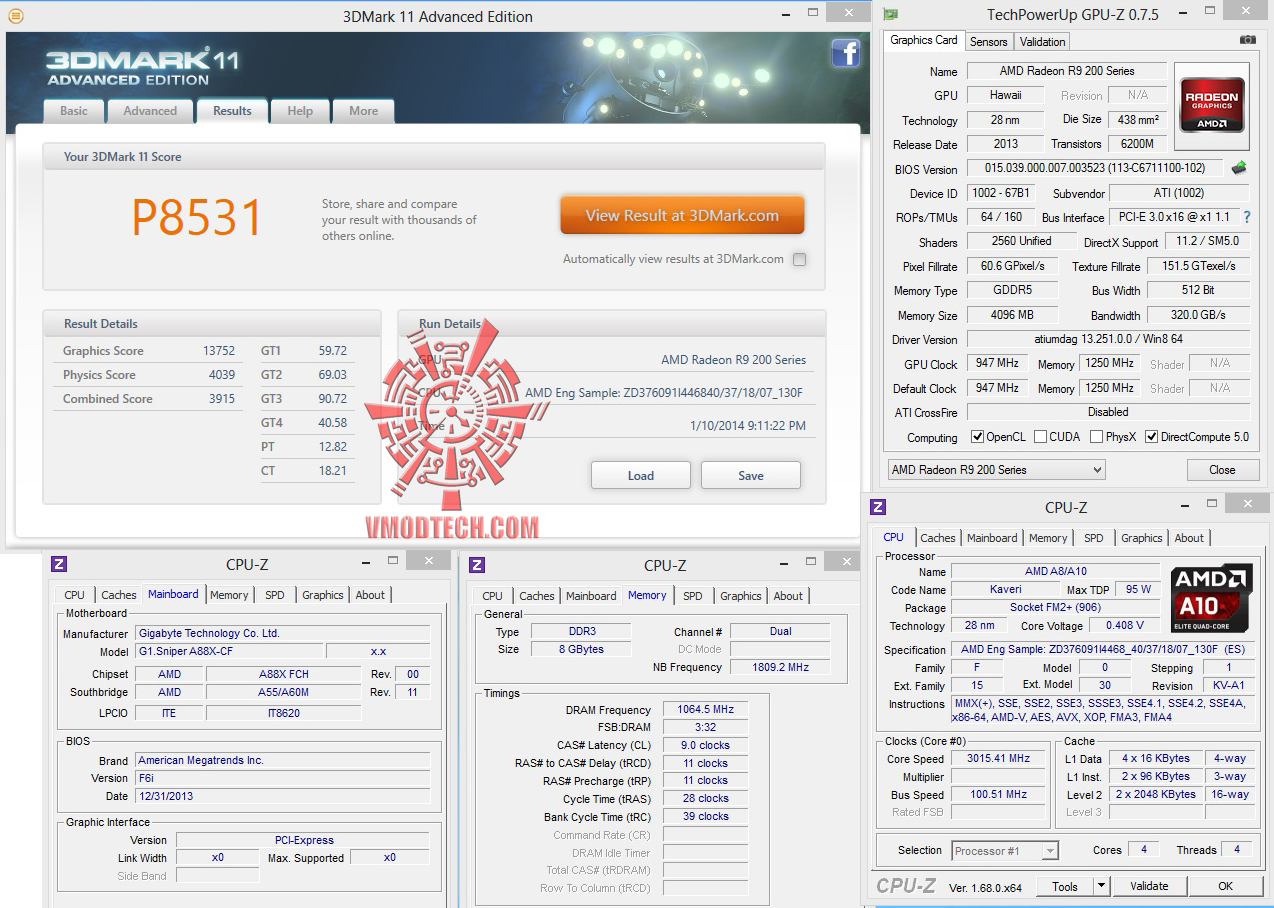
Task: Click the 3DMark 11 title bar app icon
Action: [14, 16]
